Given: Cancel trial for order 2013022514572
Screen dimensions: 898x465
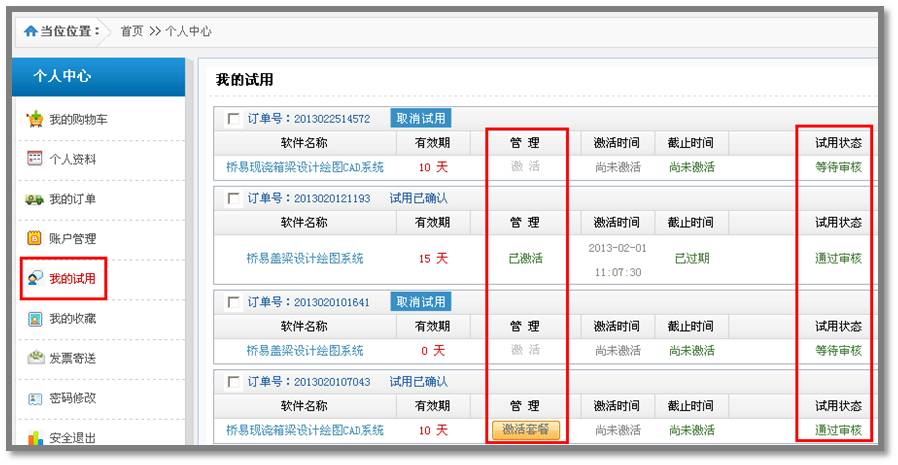Looking at the screenshot, I should click(420, 118).
